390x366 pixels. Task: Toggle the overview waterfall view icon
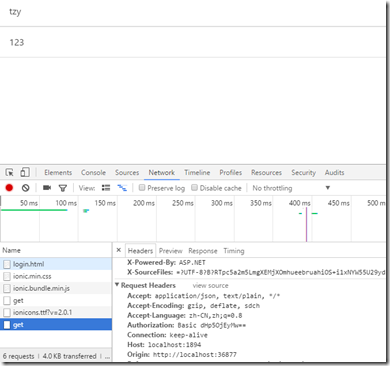coord(122,188)
